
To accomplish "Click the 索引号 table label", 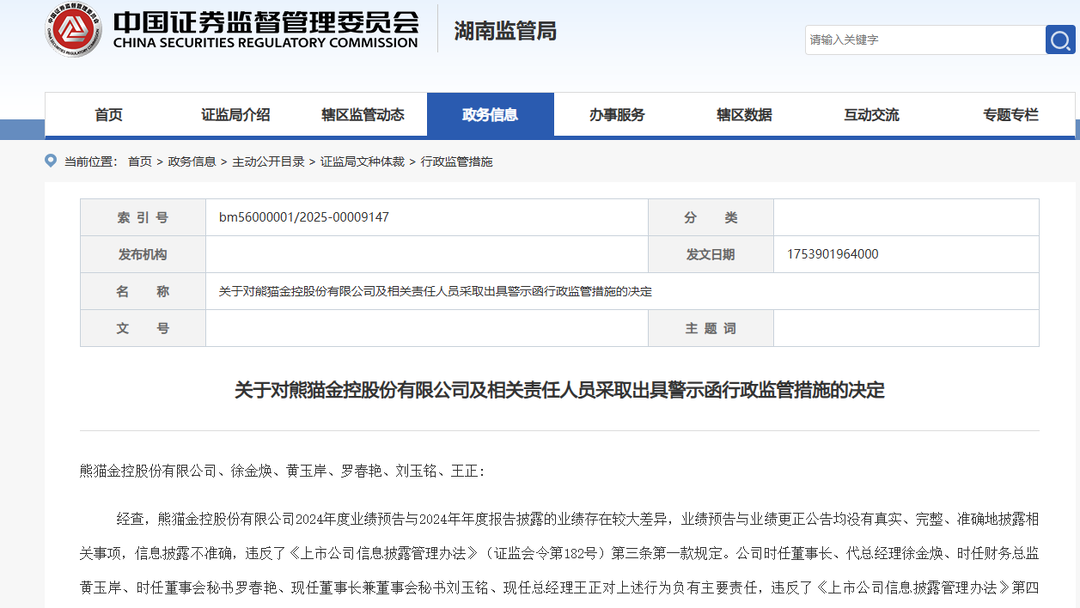I will click(143, 218).
